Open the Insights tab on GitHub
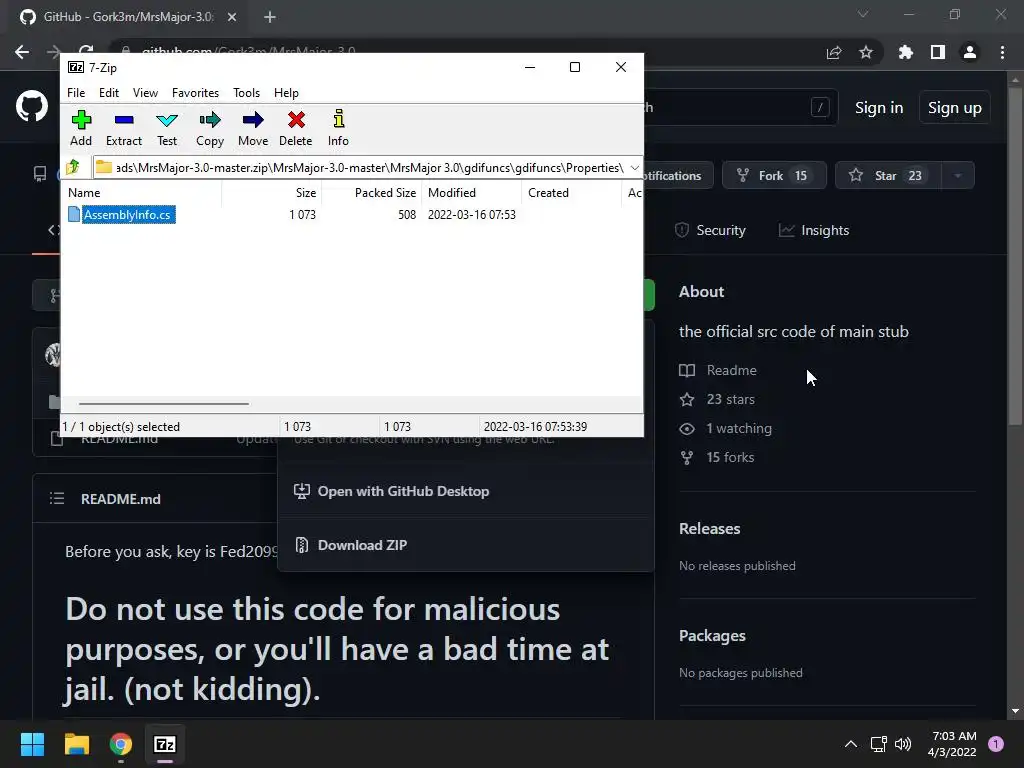Screen dimensions: 1024x768 (x=814, y=230)
